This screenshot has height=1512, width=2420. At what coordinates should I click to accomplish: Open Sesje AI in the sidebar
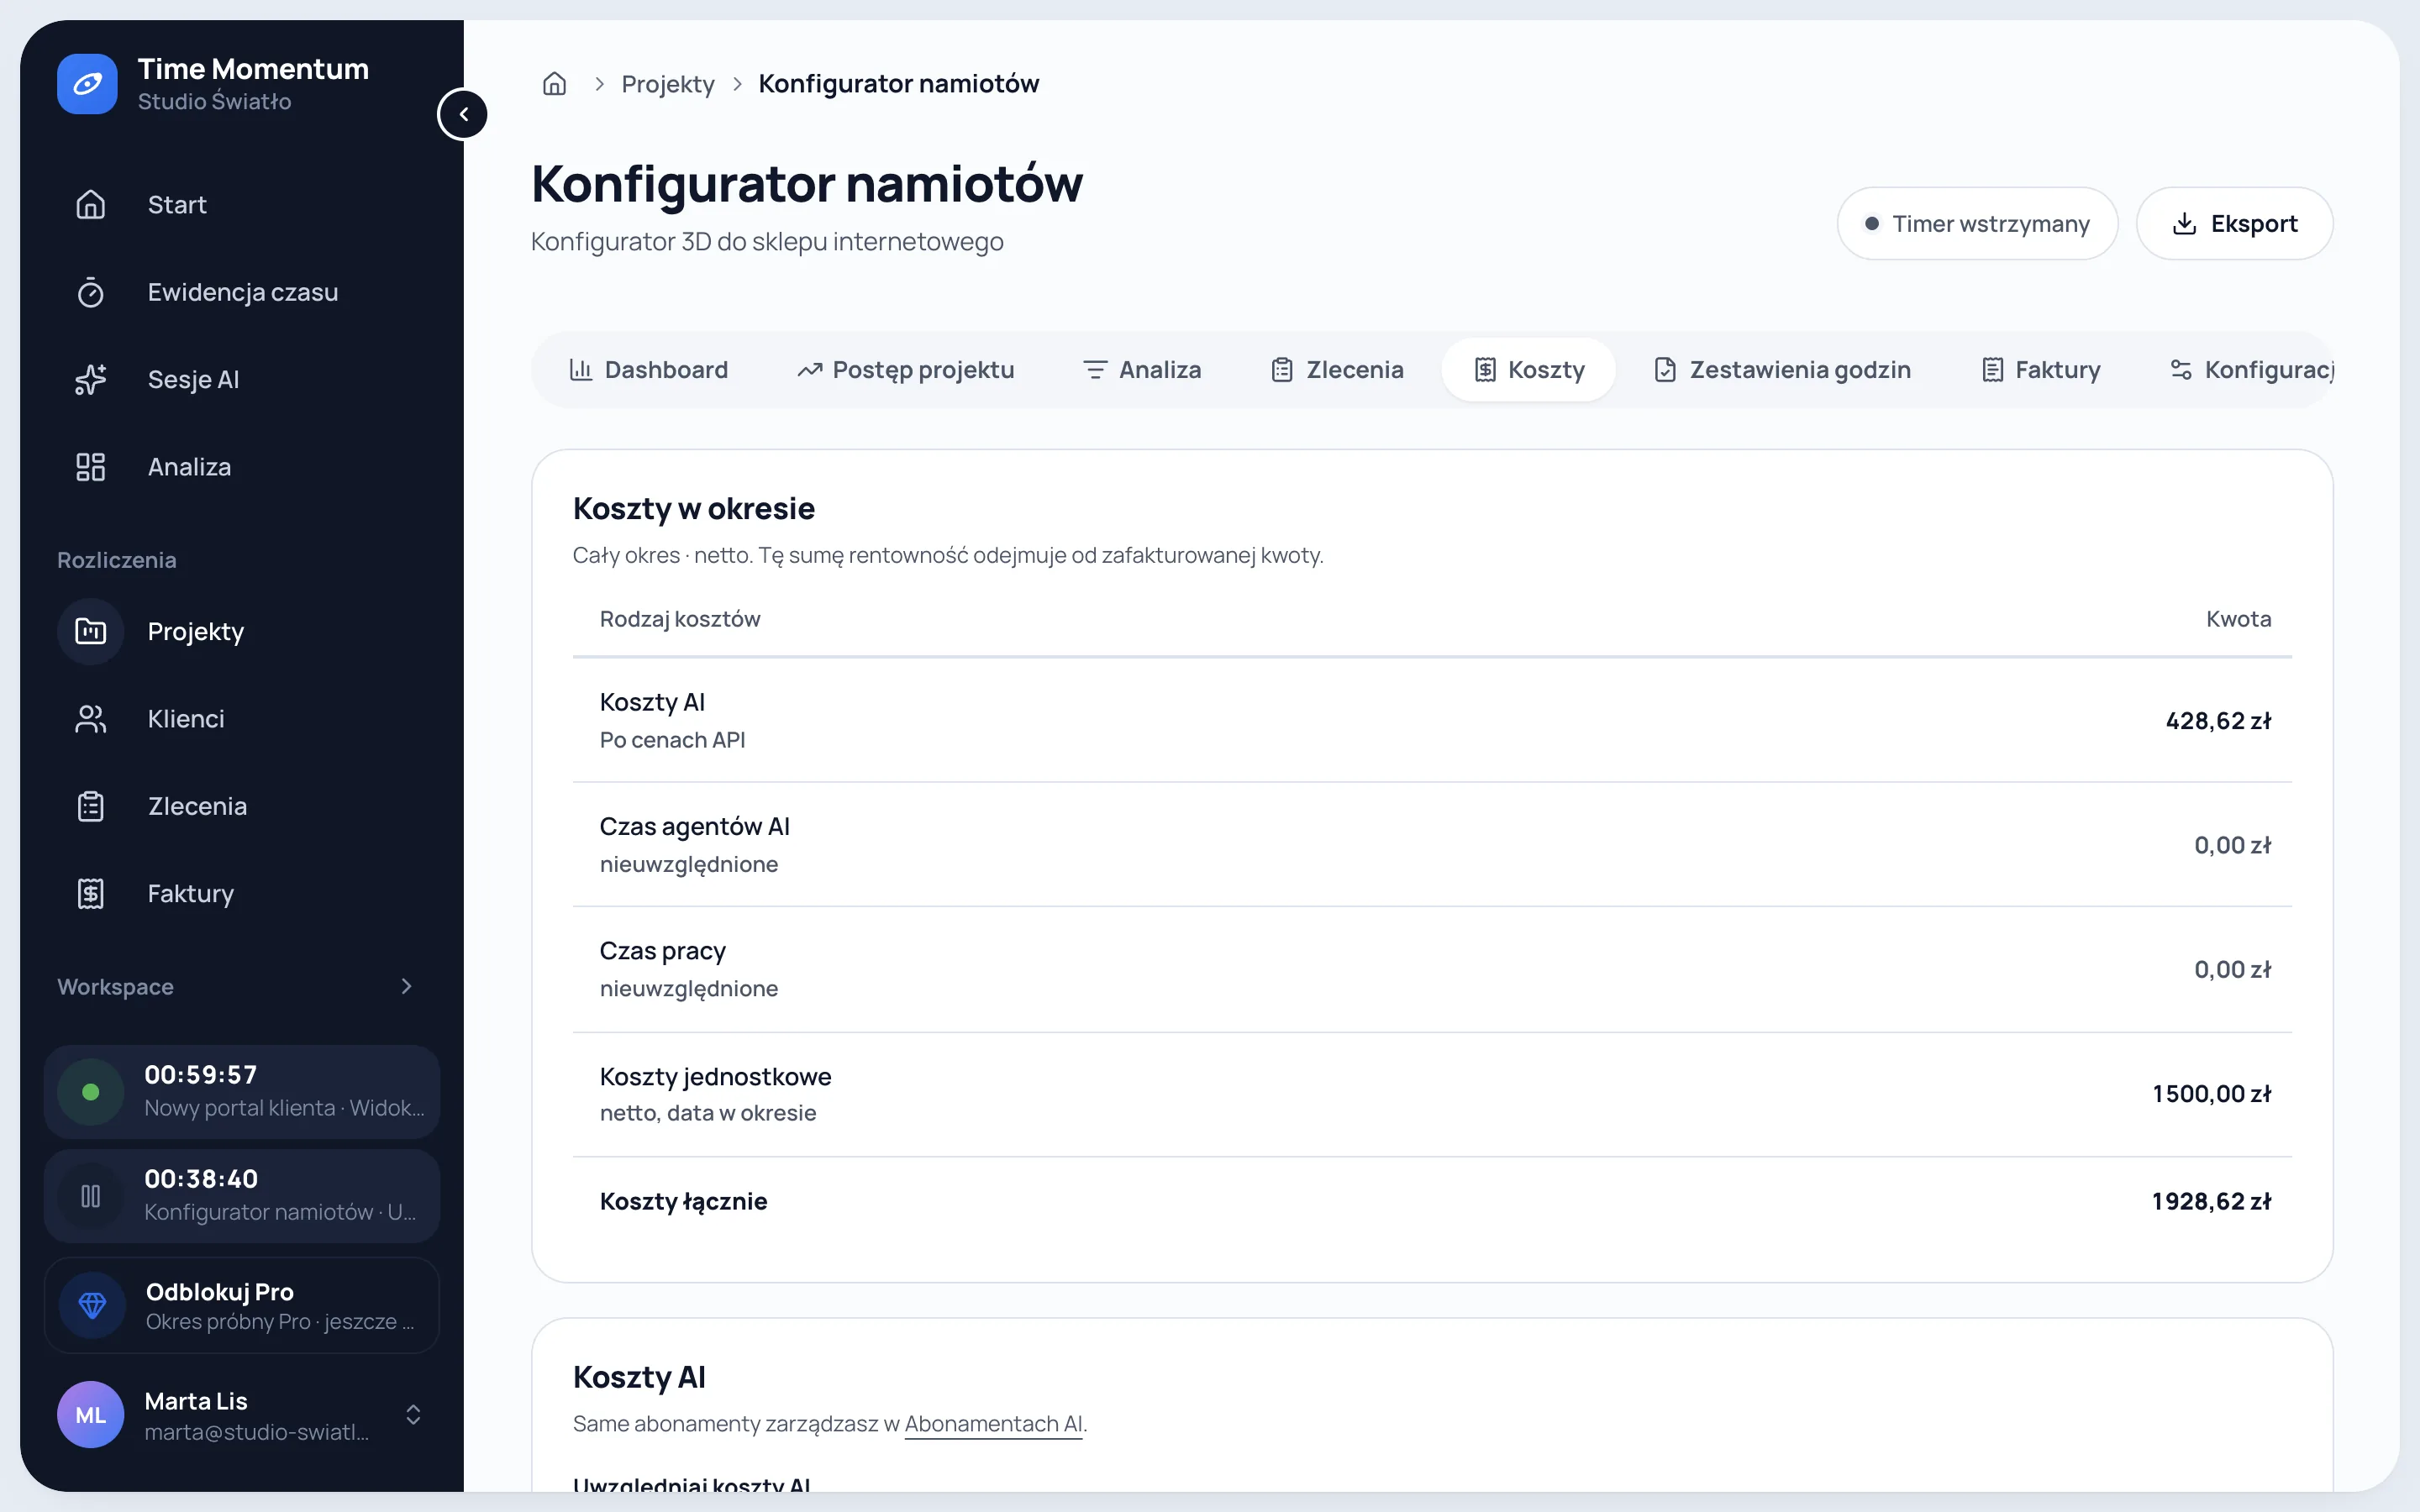click(x=242, y=379)
